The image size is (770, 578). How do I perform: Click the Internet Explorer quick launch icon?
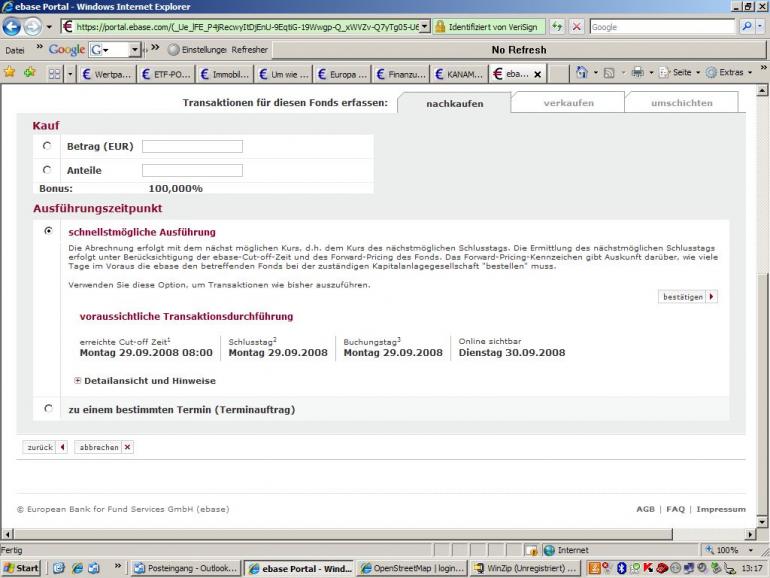coord(77,568)
